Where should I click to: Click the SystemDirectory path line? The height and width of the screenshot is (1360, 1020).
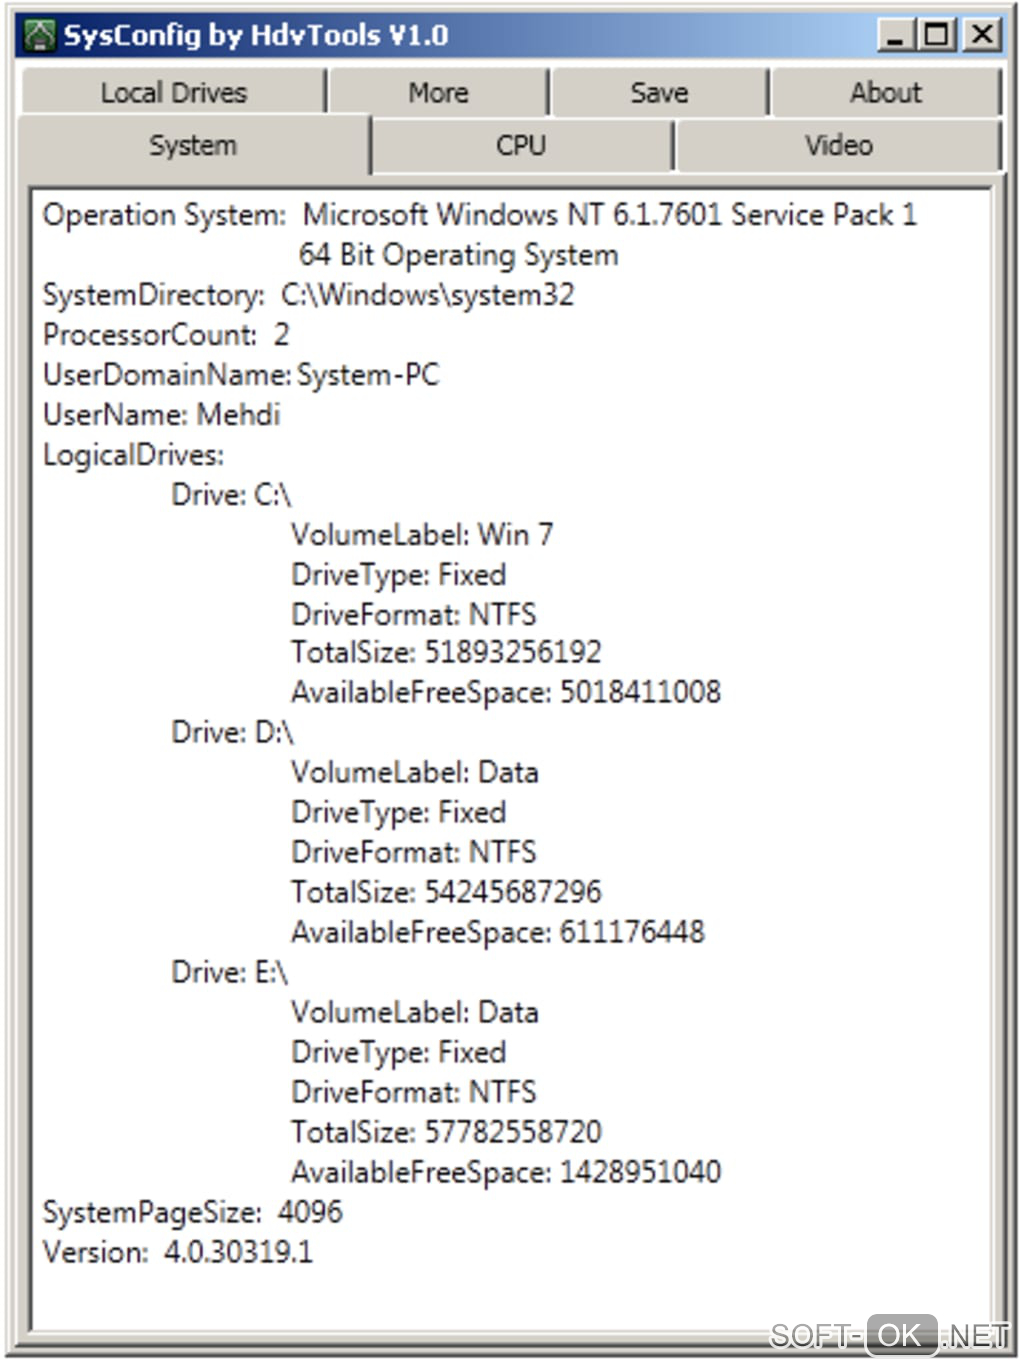pos(308,295)
